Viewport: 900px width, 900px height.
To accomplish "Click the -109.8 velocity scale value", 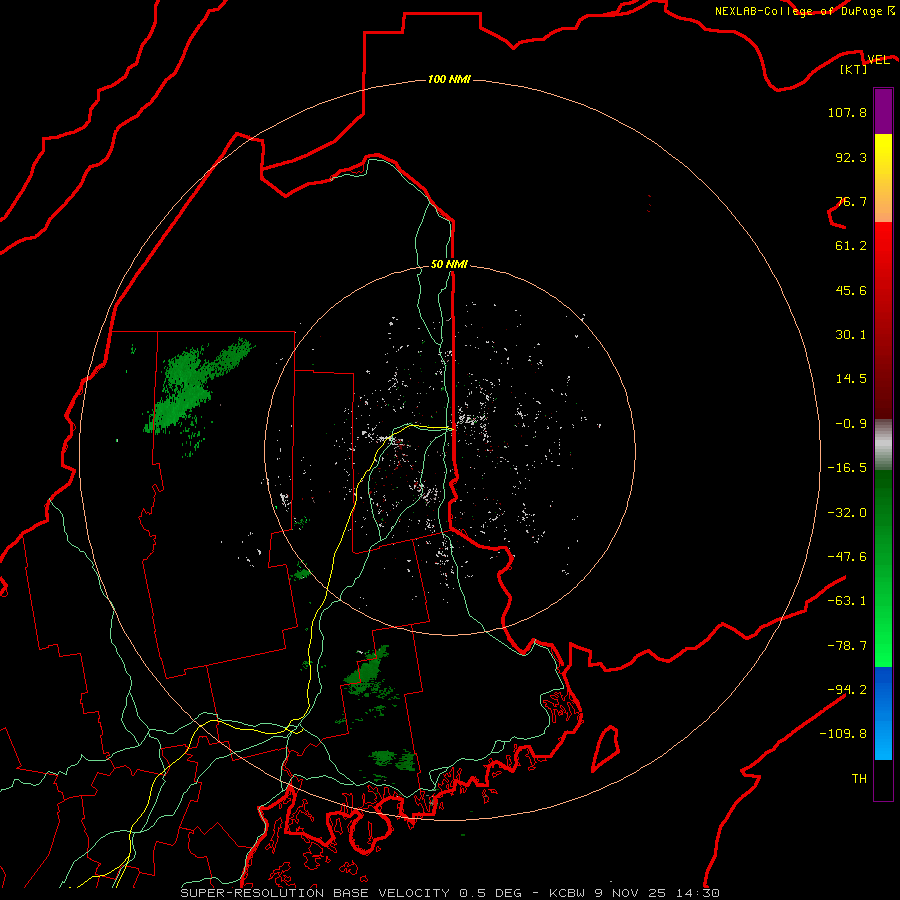I will pos(843,734).
